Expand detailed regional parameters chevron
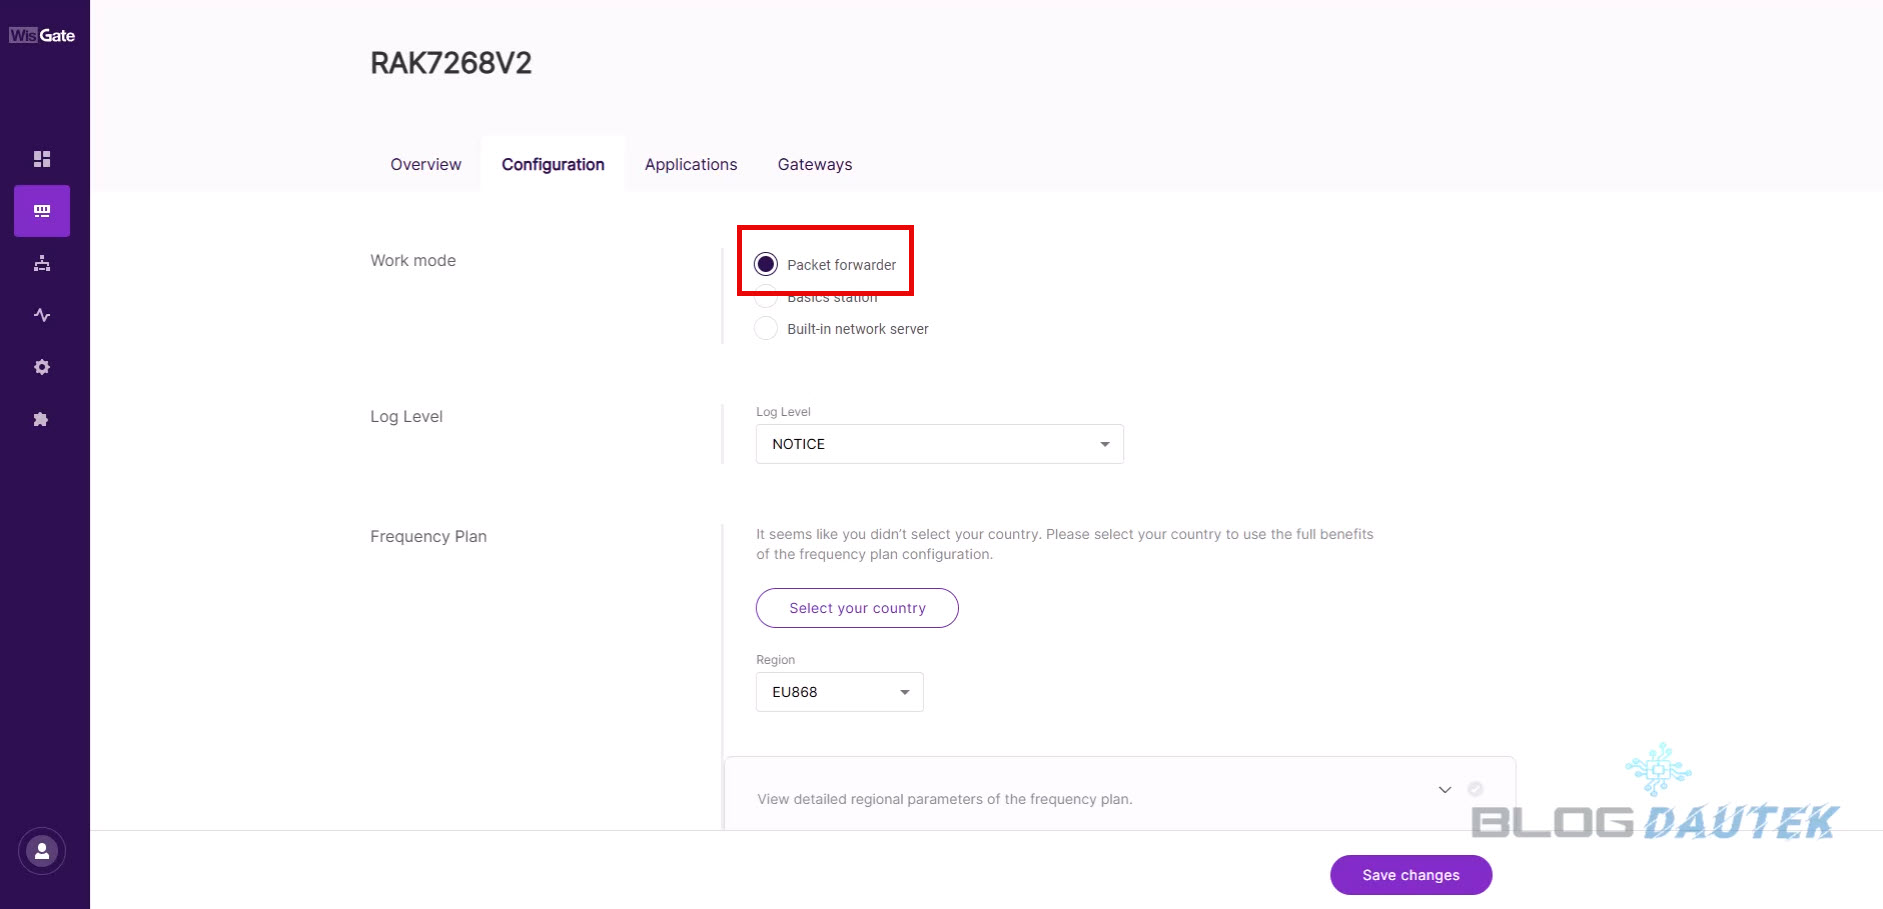 point(1444,790)
